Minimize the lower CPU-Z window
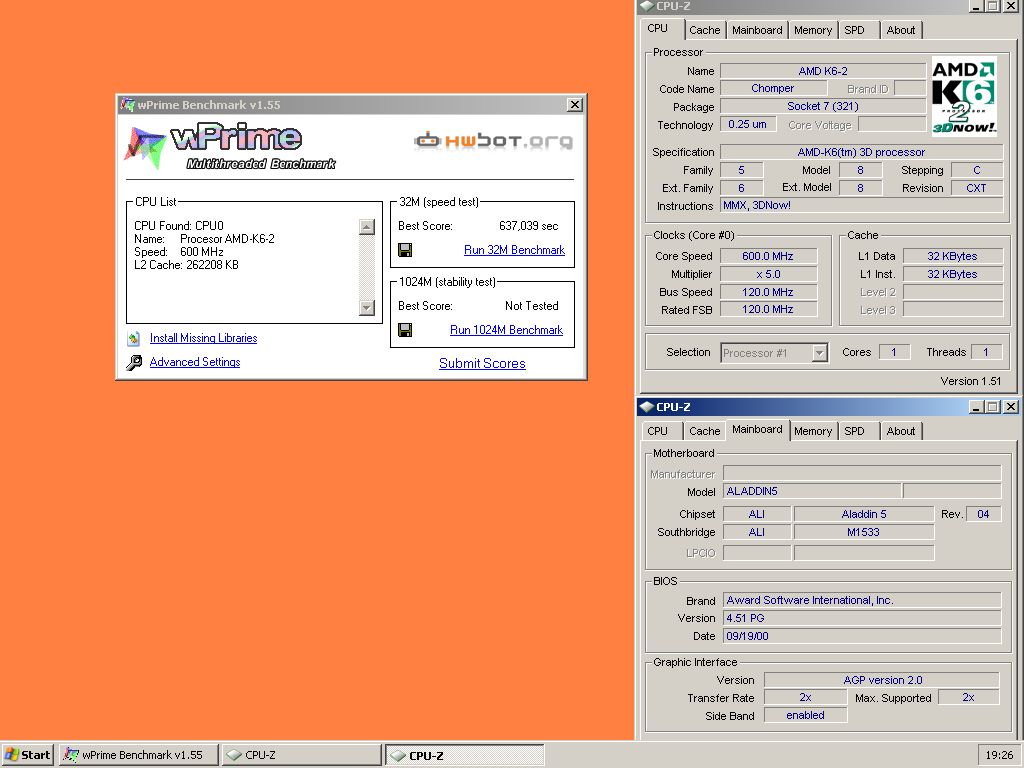 tap(976, 407)
